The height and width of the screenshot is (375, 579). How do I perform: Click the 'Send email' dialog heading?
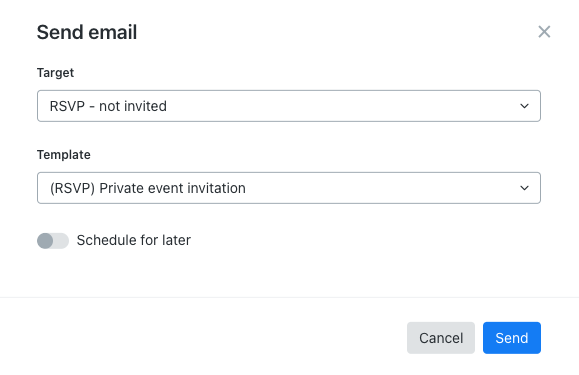click(87, 32)
